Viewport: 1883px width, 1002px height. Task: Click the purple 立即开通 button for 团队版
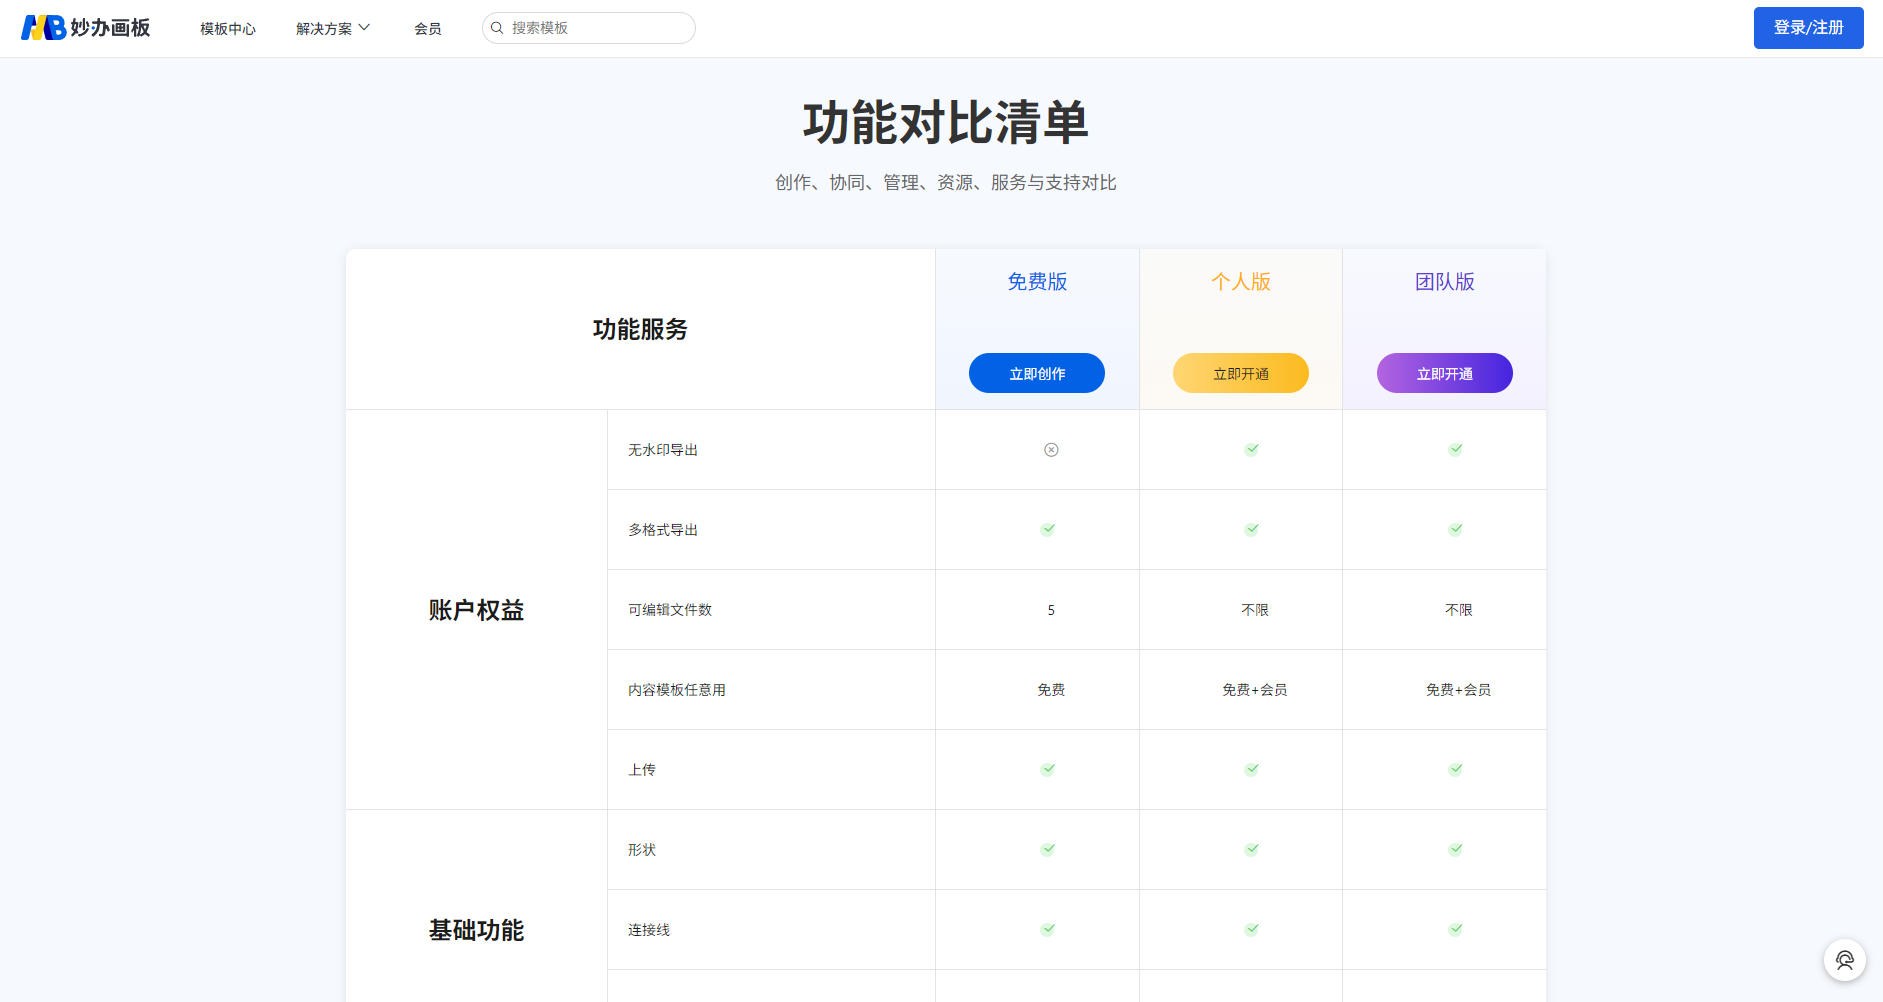[1444, 373]
